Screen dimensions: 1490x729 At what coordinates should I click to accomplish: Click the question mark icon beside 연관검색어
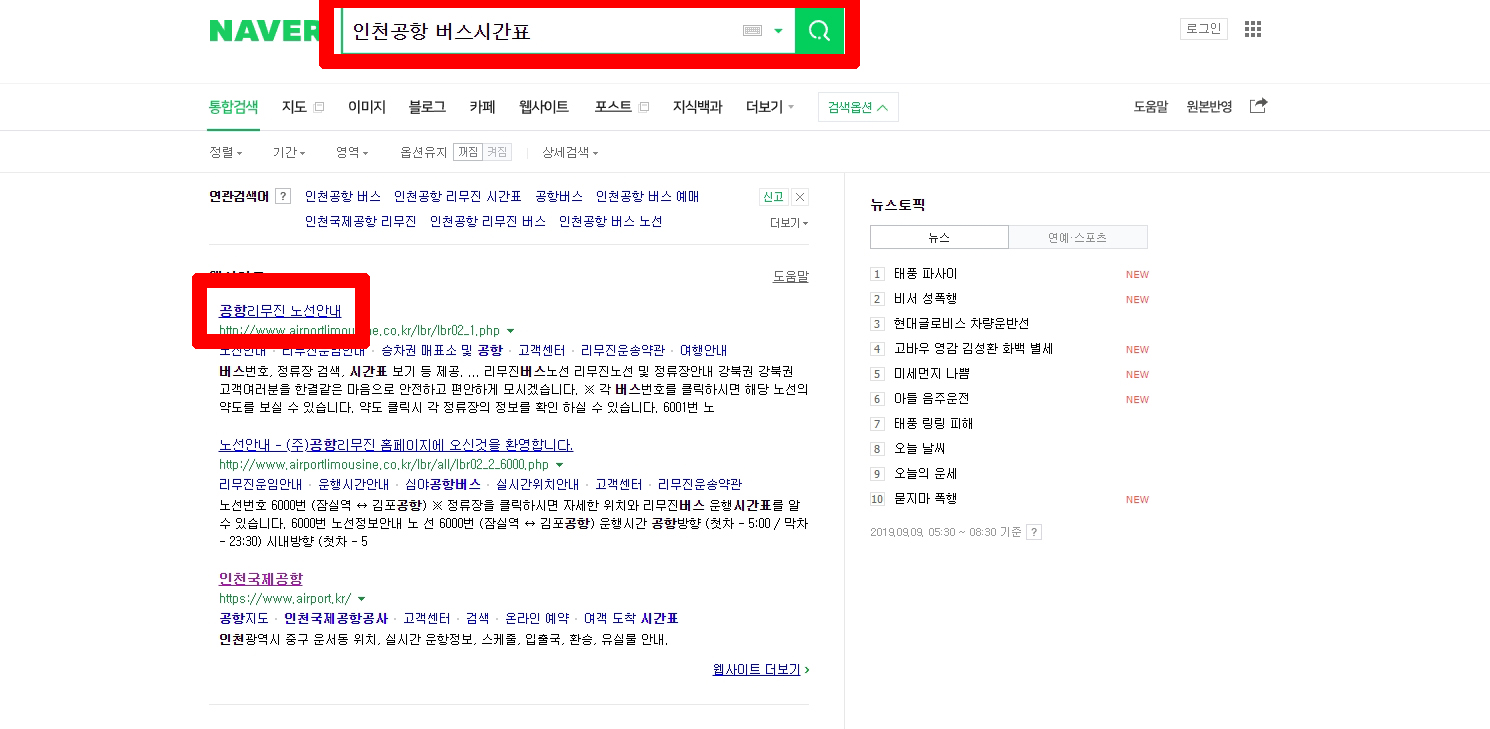click(x=283, y=196)
